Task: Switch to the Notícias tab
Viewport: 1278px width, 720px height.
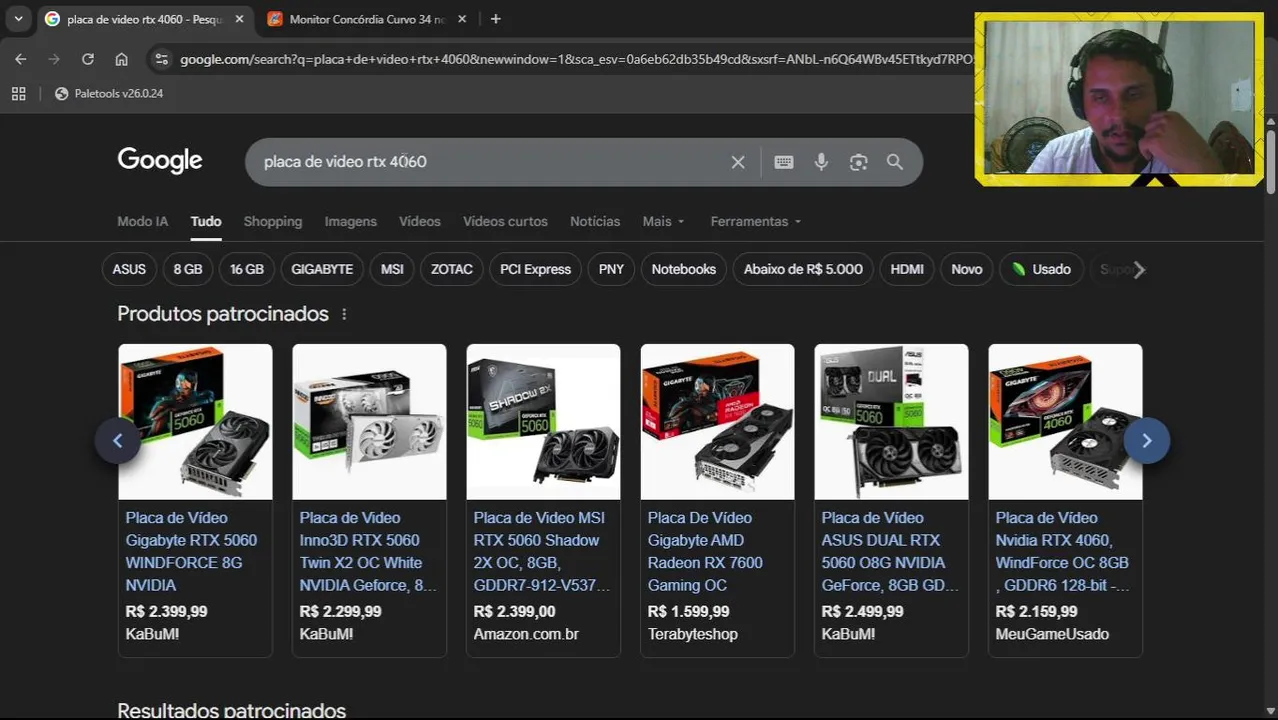Action: 595,221
